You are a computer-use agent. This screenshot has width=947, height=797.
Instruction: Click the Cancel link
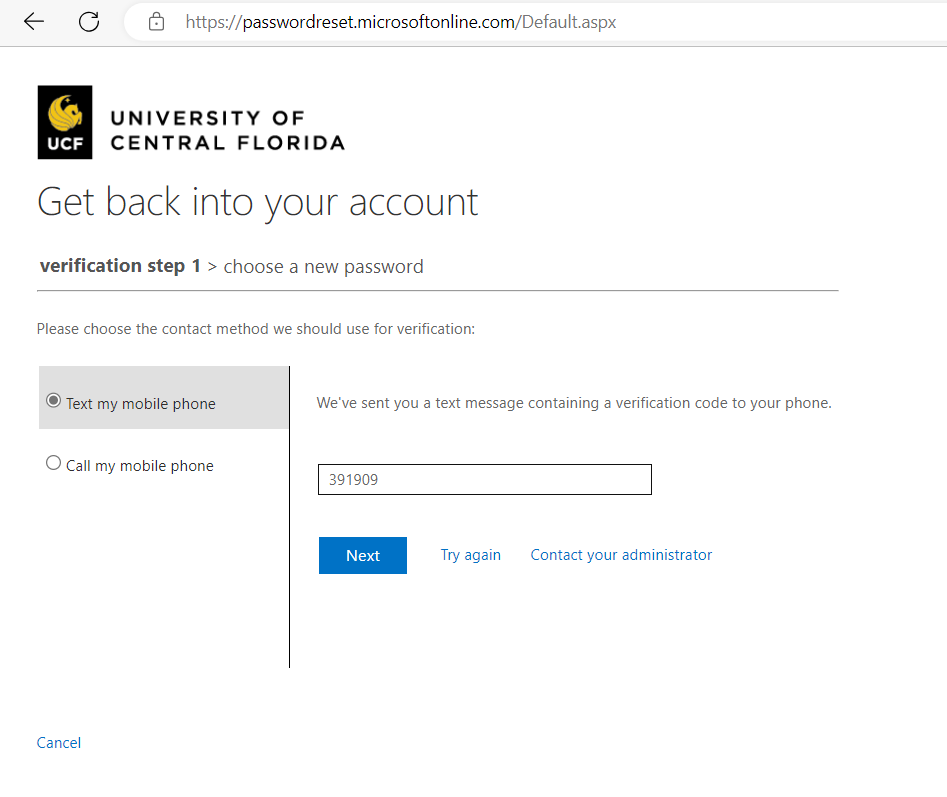pyautogui.click(x=59, y=743)
